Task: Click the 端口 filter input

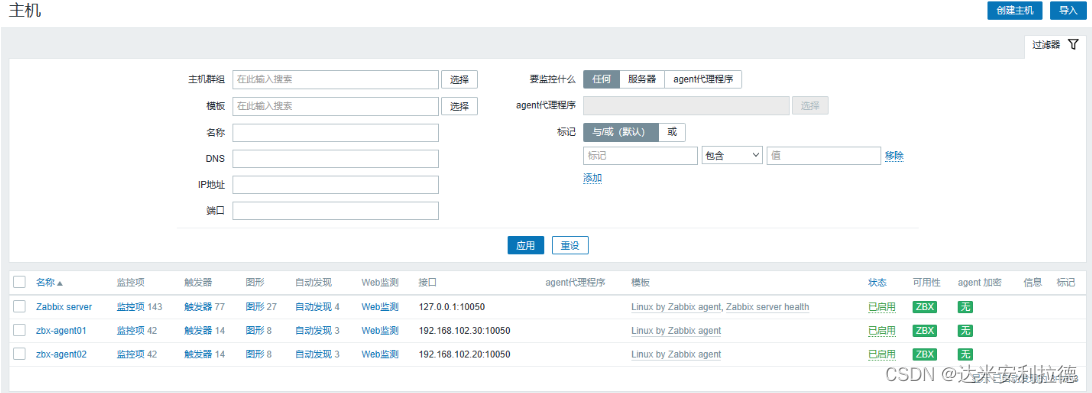Action: [x=335, y=210]
